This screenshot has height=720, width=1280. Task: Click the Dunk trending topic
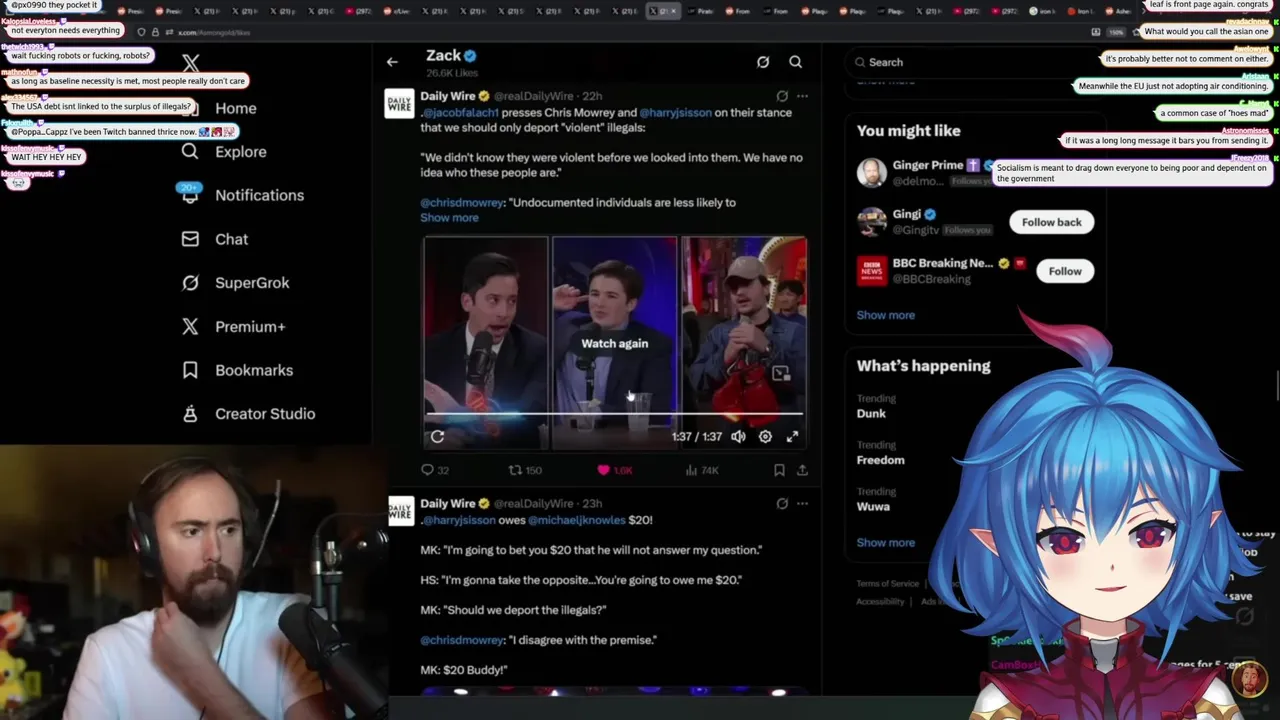871,414
